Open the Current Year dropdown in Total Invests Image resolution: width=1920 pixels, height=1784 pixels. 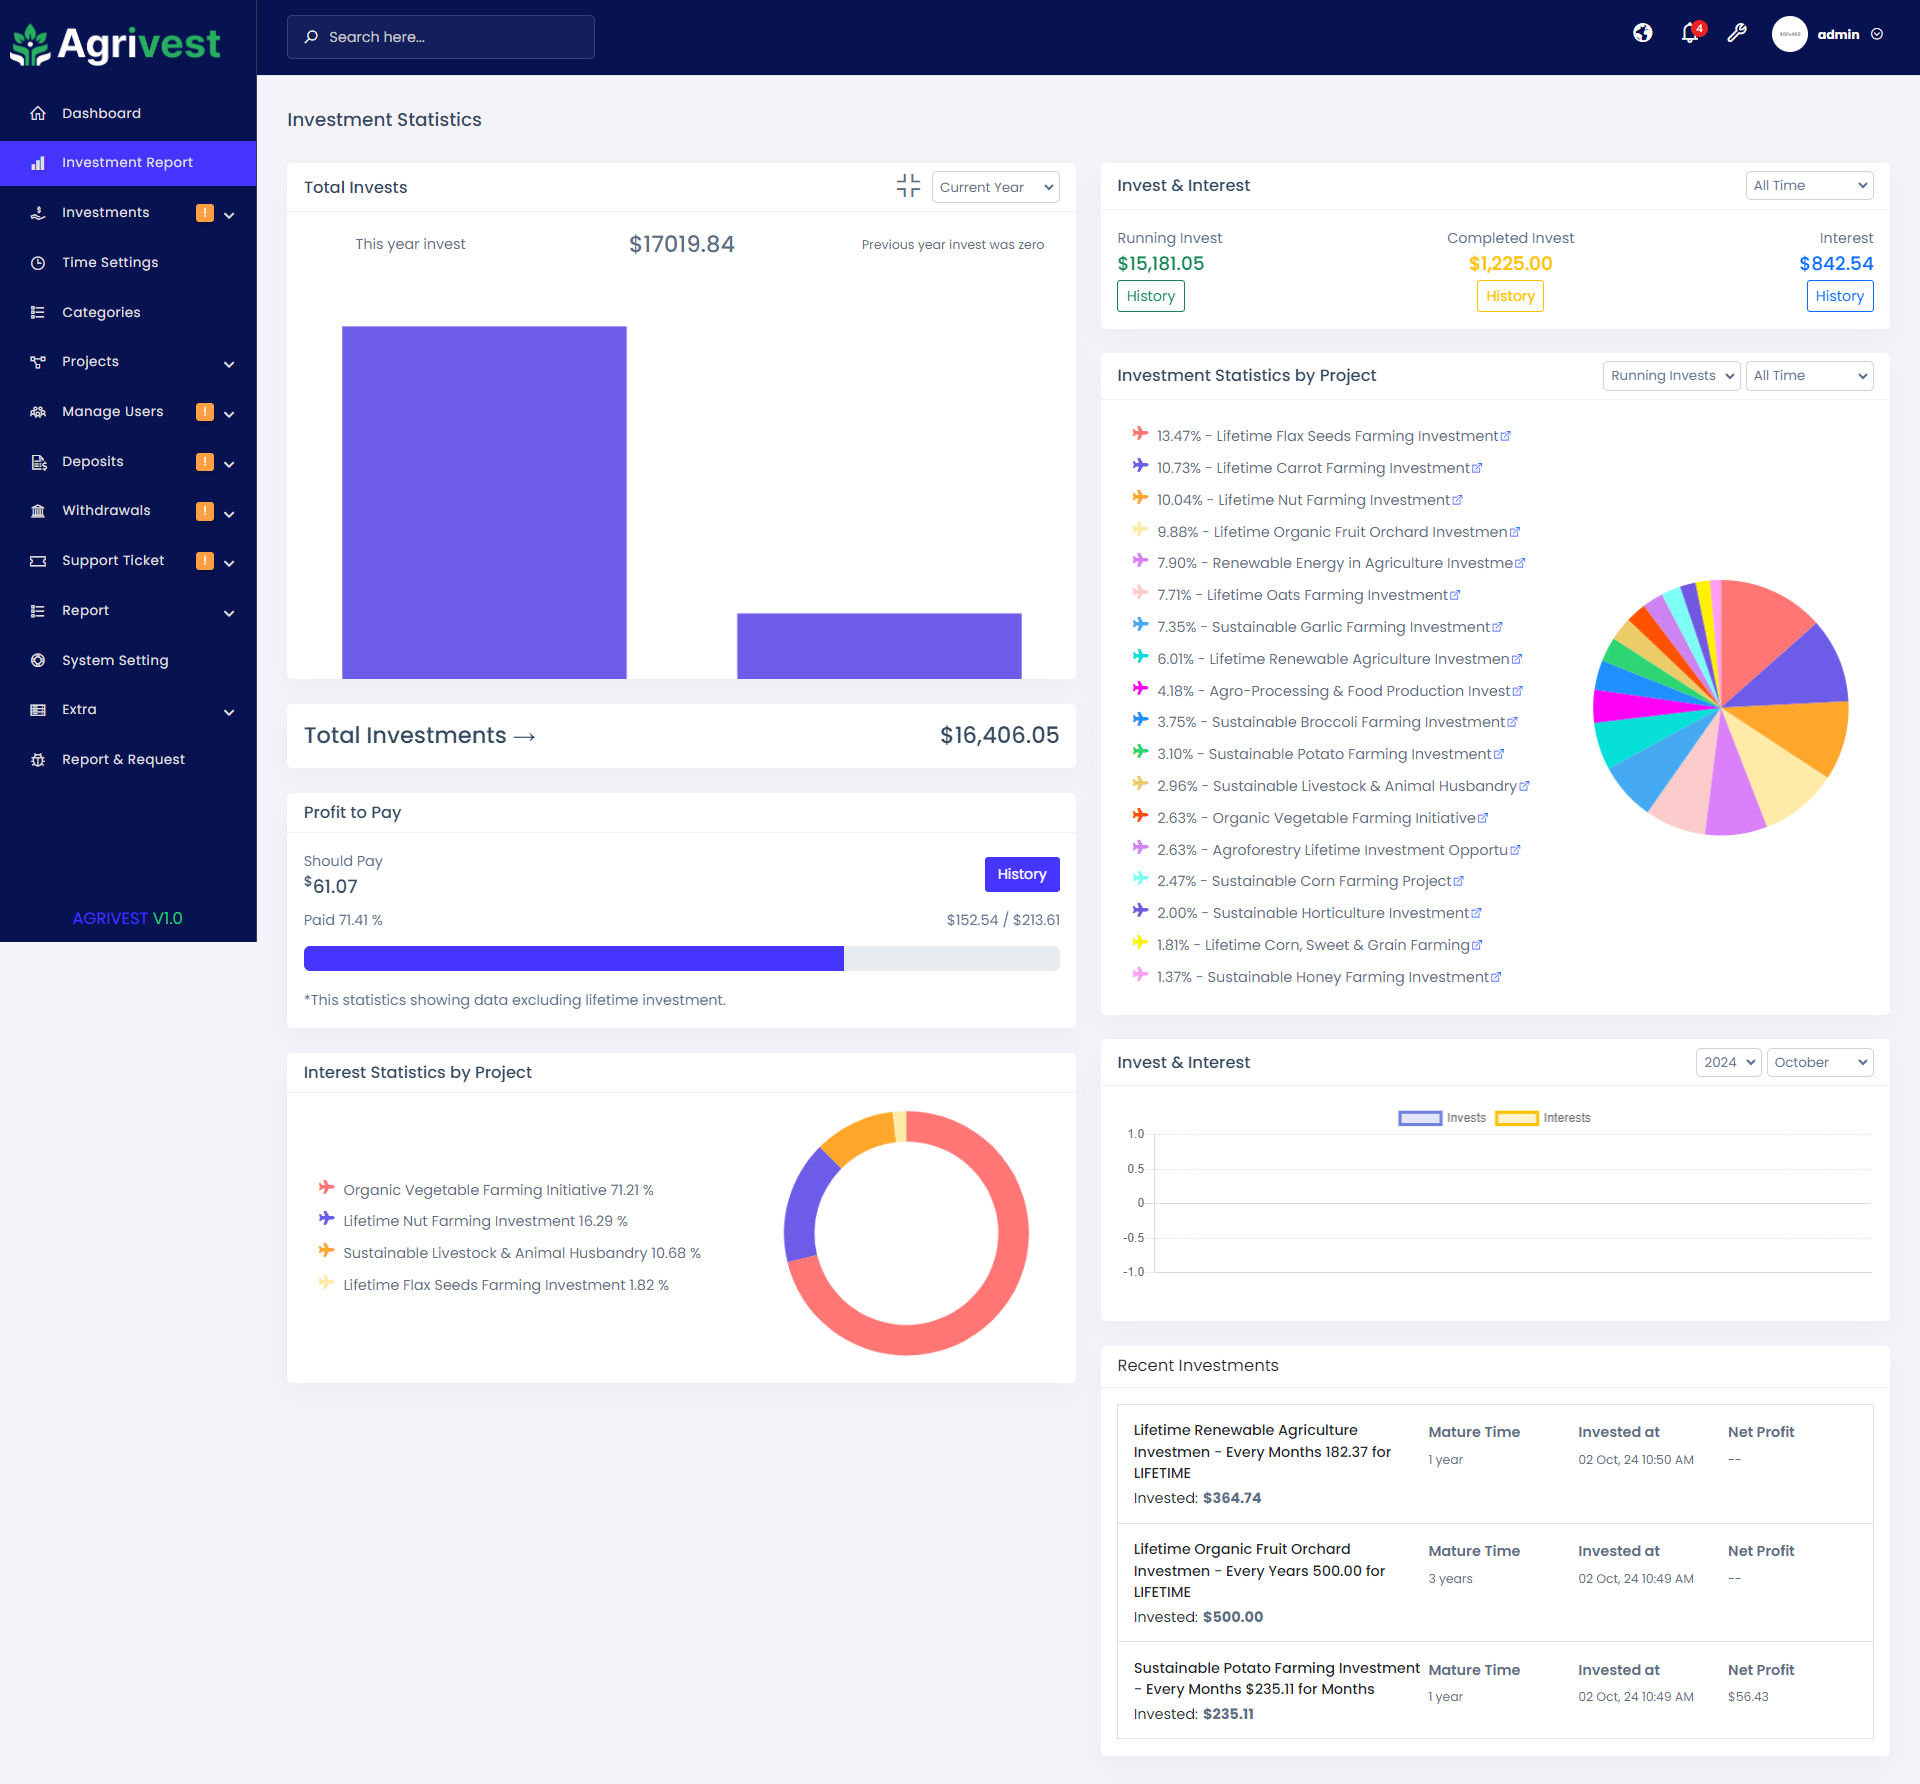(x=995, y=187)
